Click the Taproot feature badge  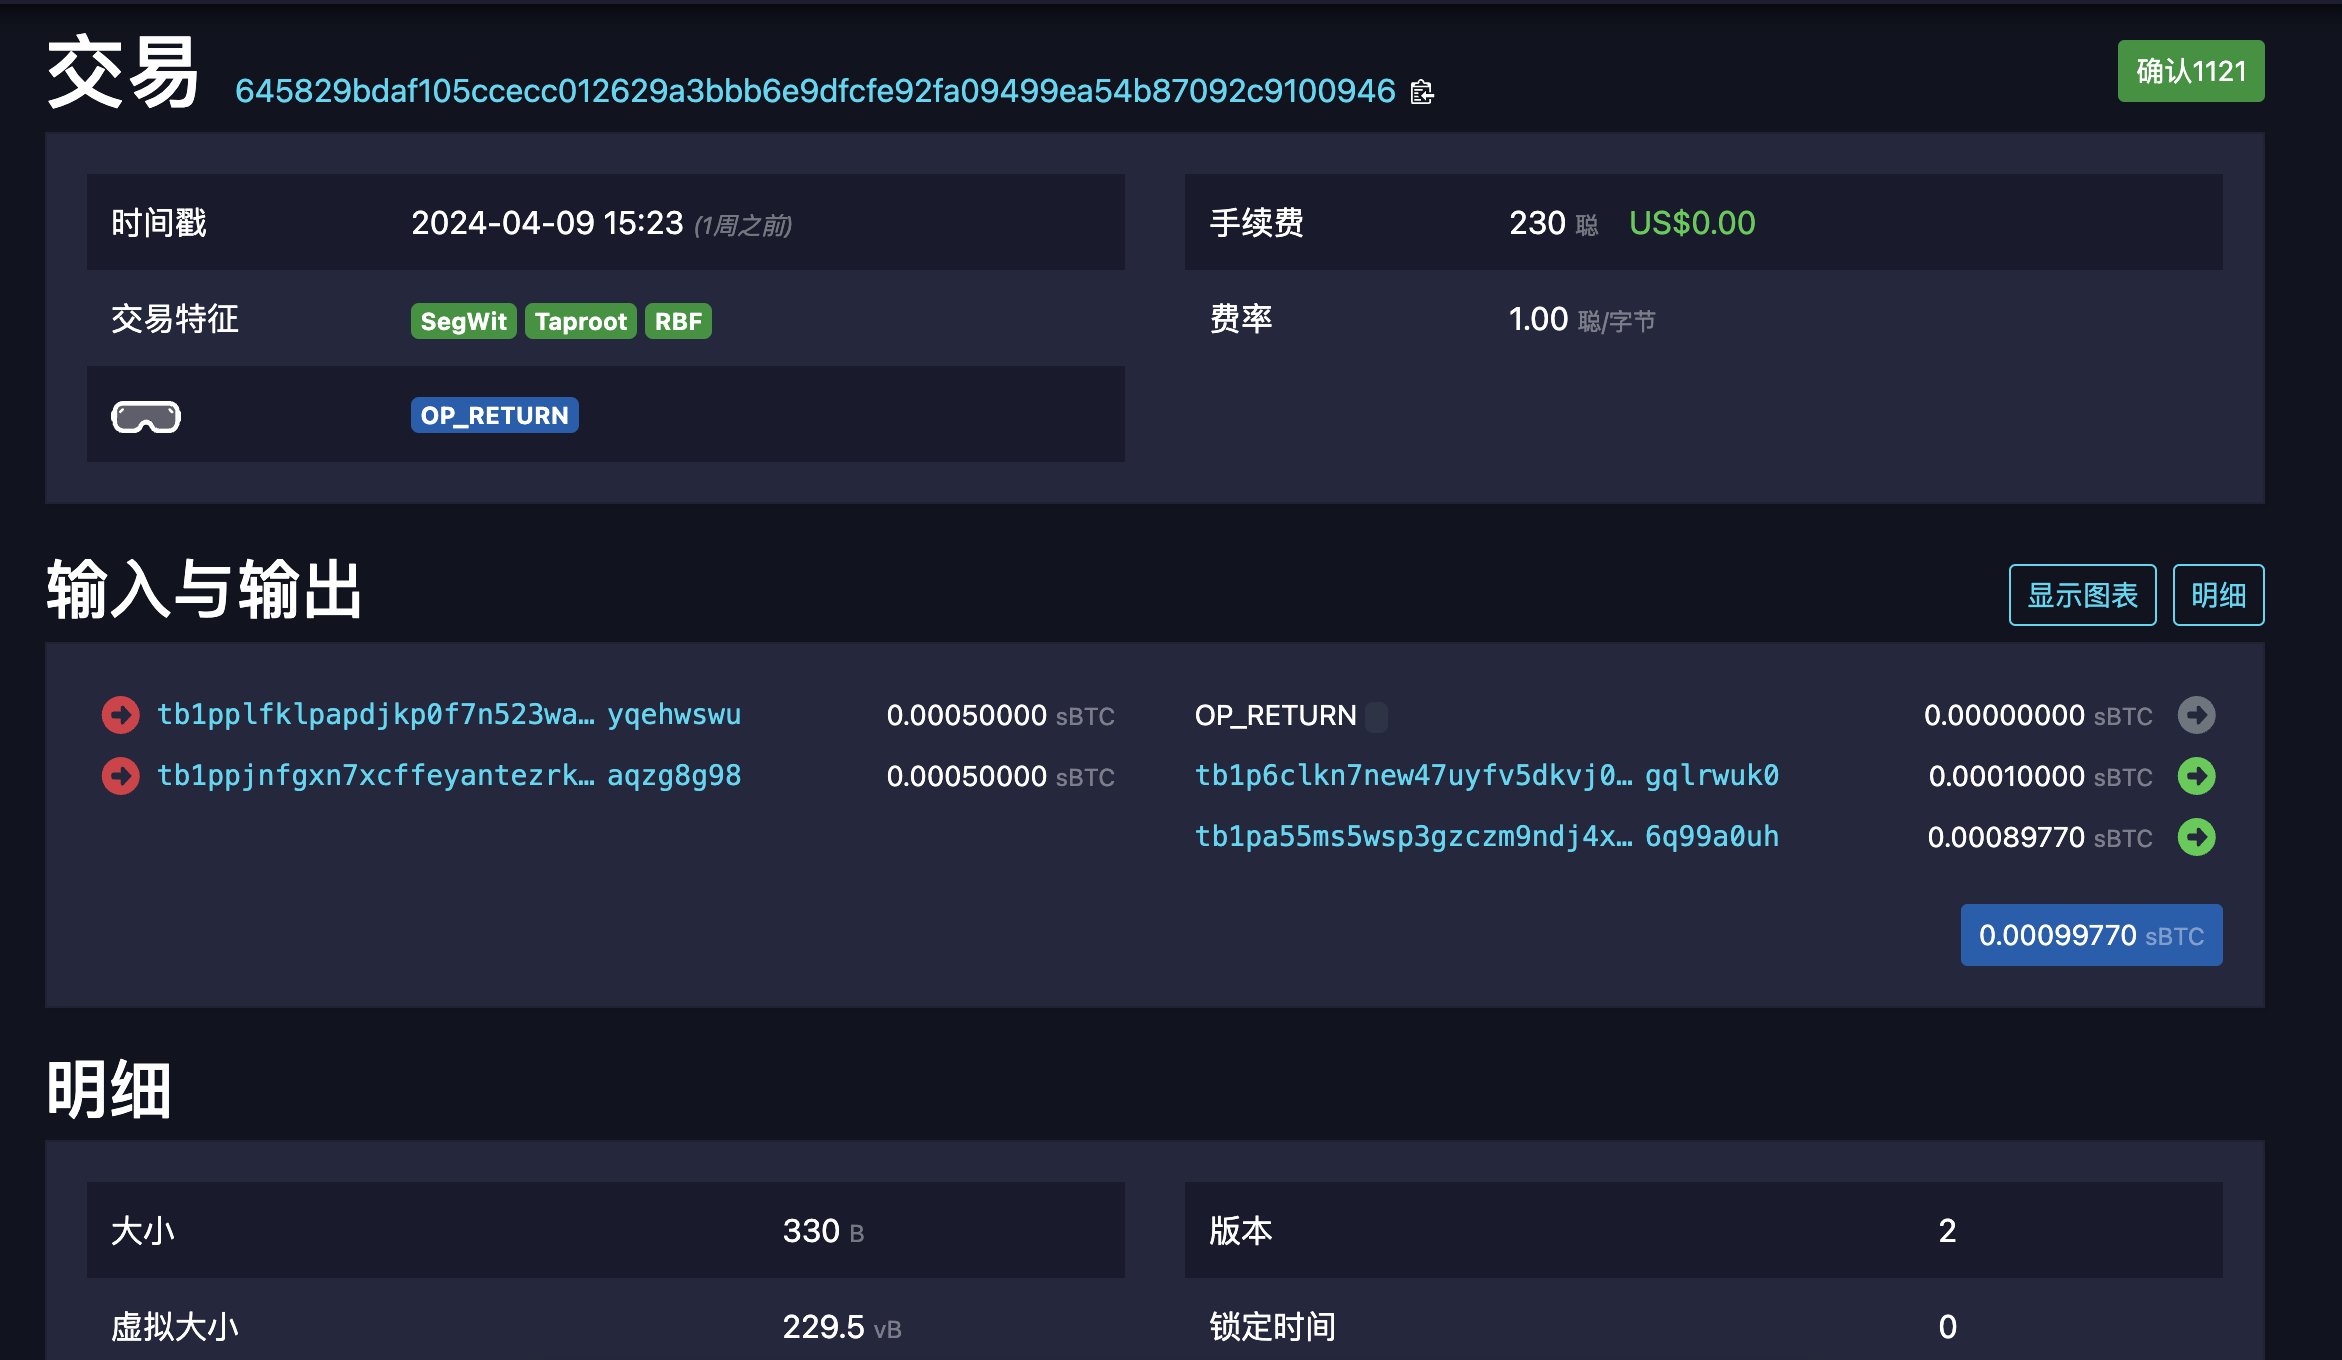tap(580, 321)
